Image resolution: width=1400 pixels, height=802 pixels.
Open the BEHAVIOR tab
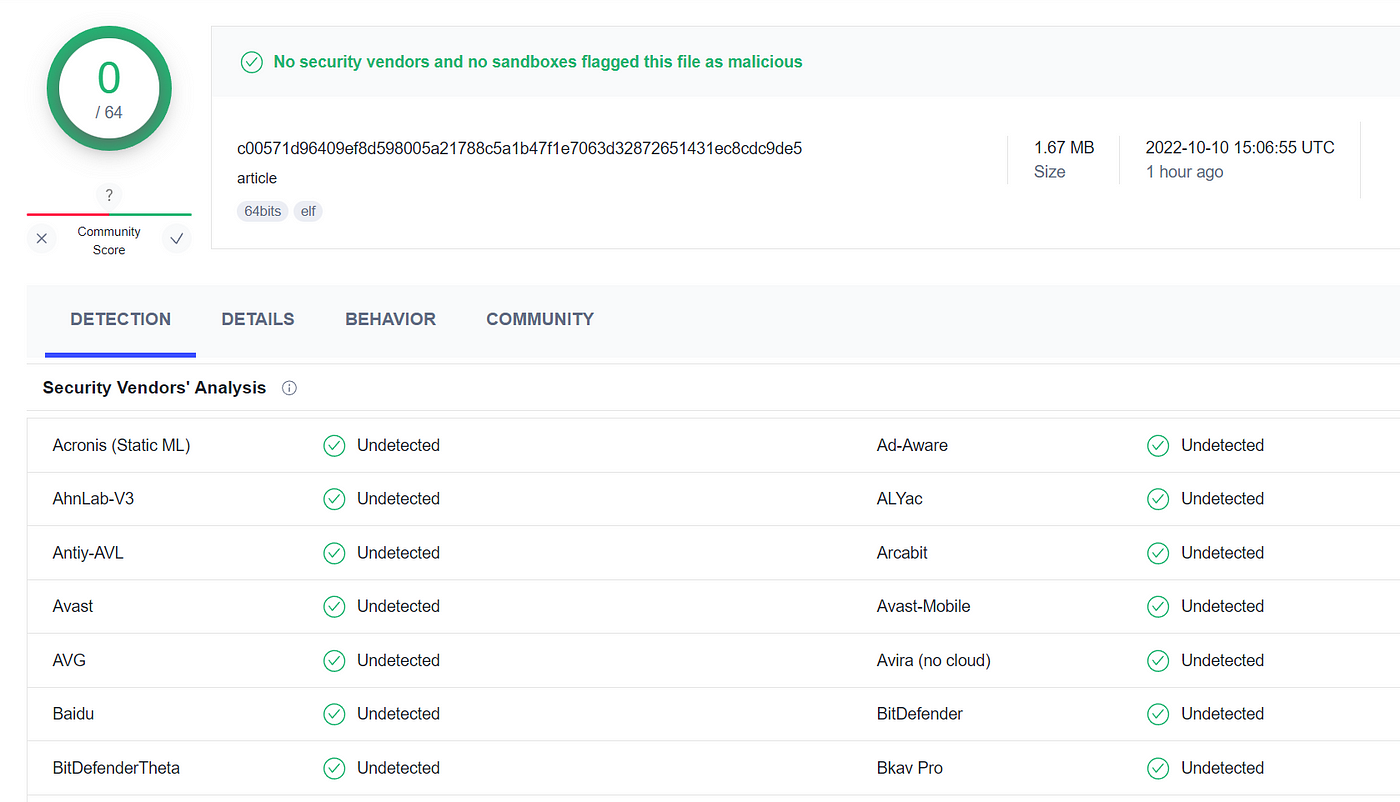(390, 320)
